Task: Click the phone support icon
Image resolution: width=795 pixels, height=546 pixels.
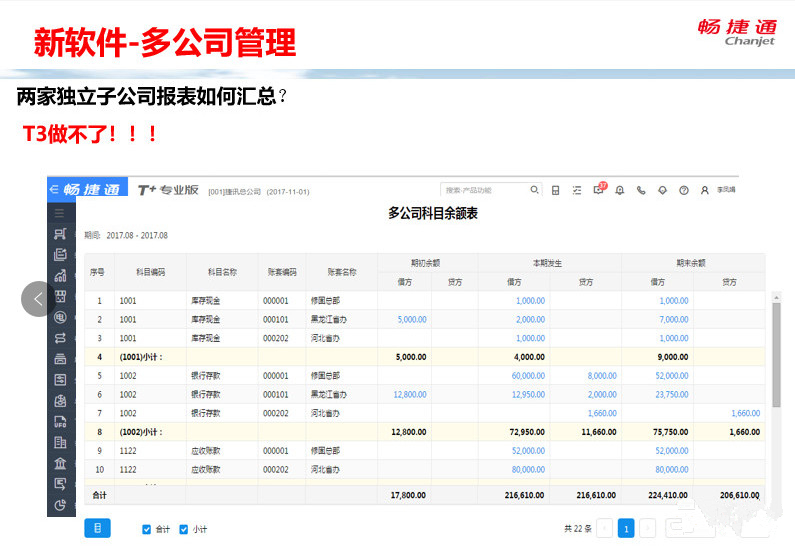Action: click(641, 190)
